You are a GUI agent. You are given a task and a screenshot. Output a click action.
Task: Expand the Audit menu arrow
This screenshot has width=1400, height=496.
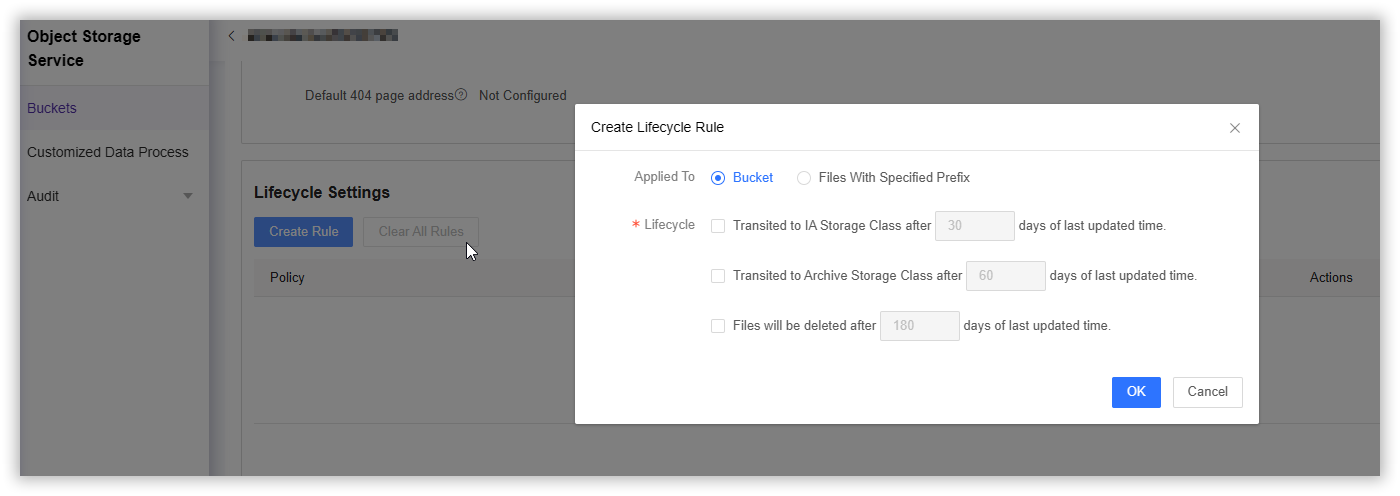point(188,196)
